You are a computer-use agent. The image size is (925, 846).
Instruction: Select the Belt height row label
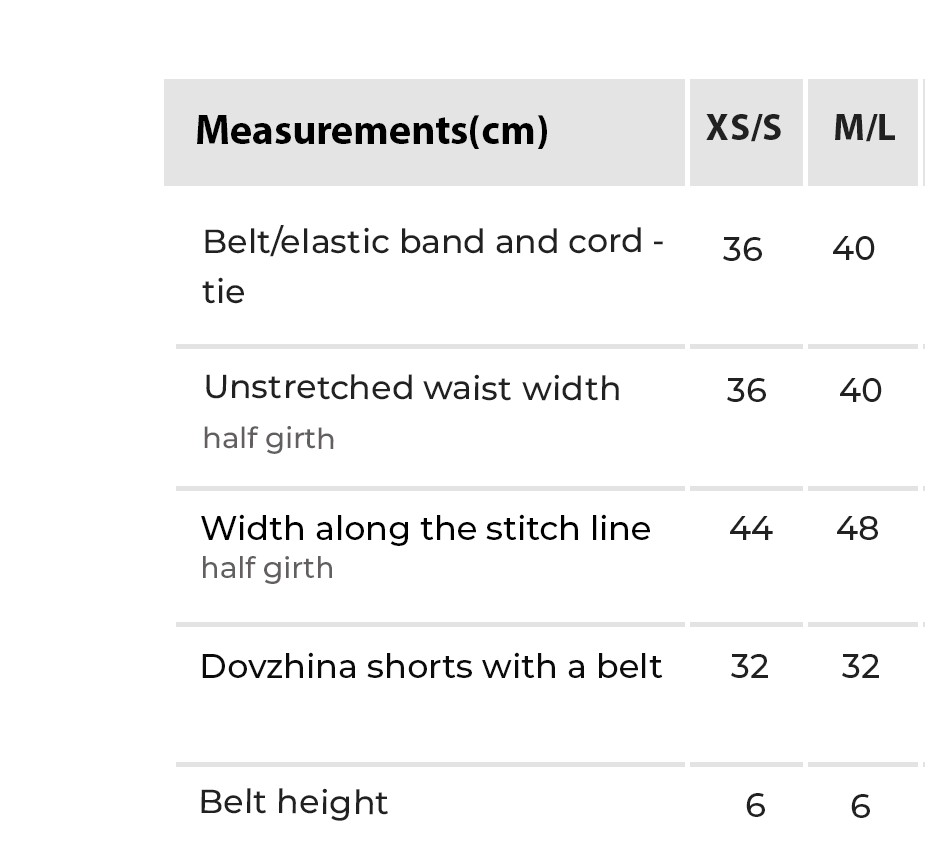tap(293, 802)
